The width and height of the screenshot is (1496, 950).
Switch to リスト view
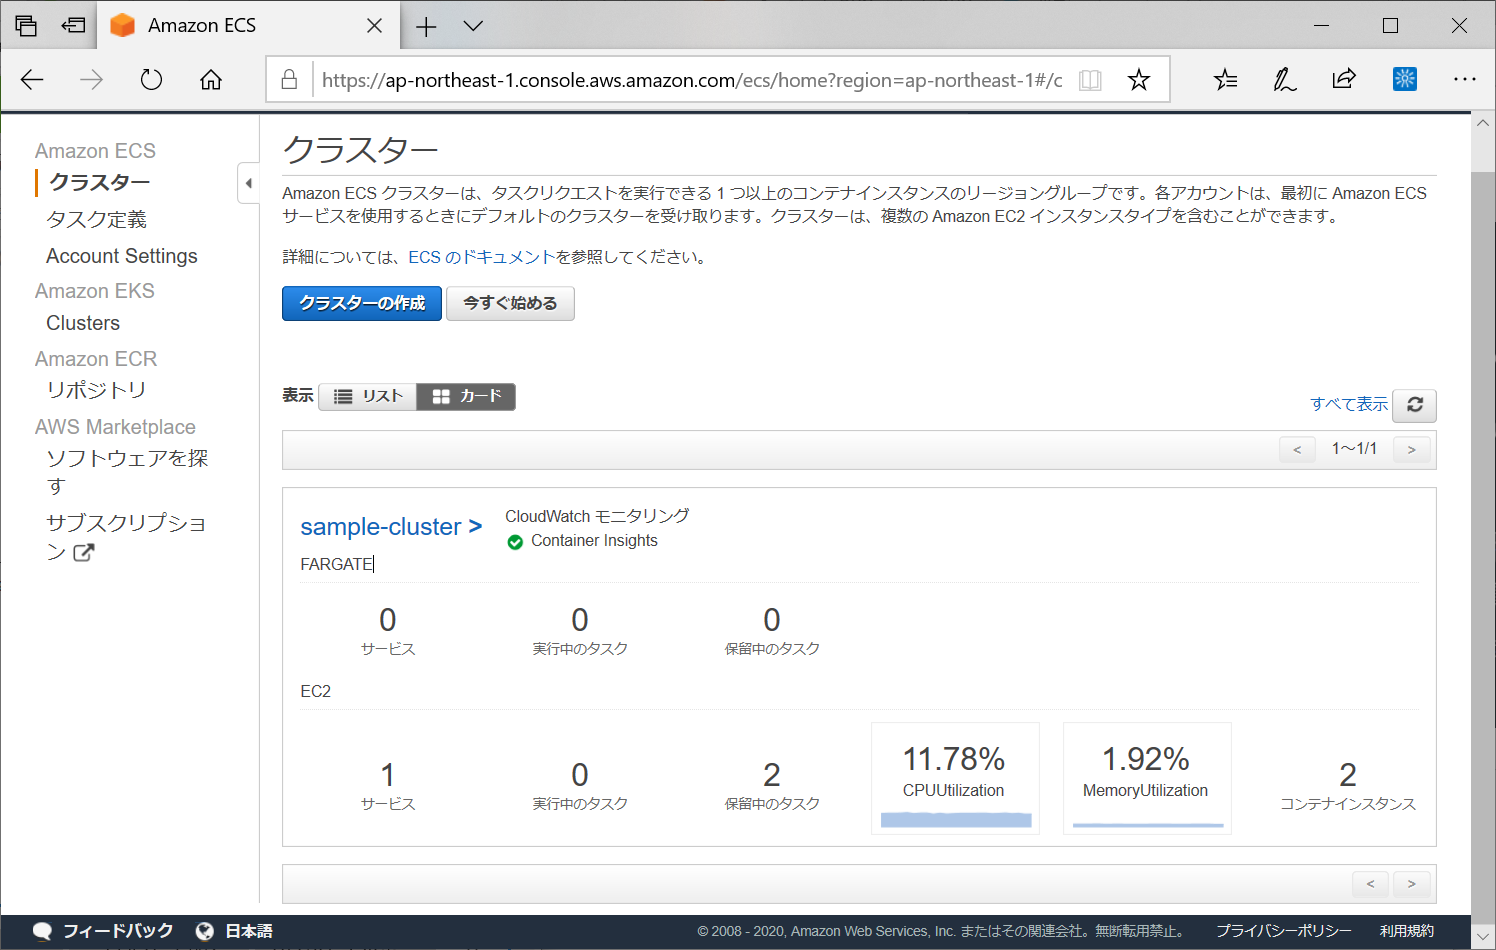[367, 396]
